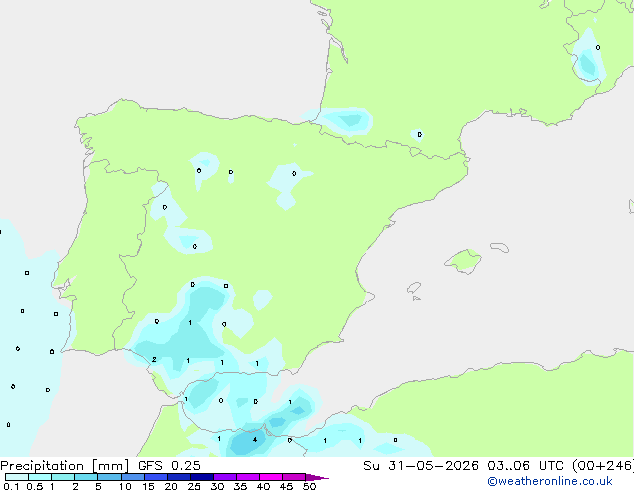
Task: Click the "40" legend scale label
Action: tap(263, 486)
